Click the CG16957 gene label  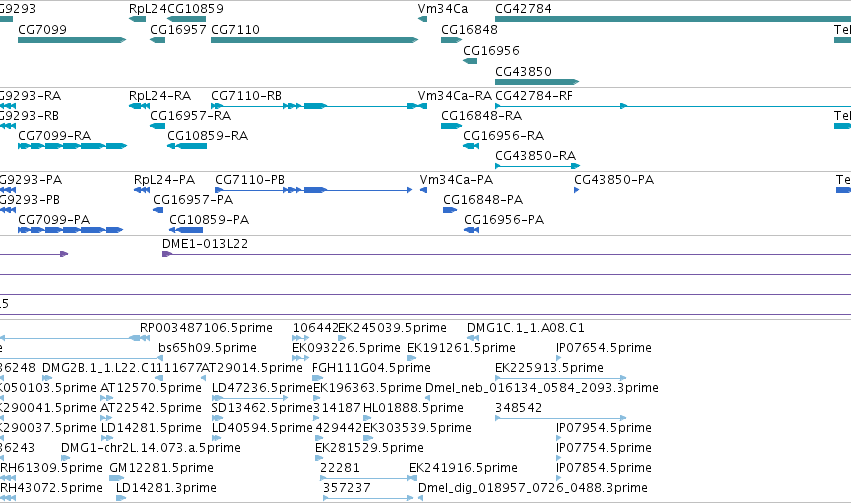(x=178, y=29)
